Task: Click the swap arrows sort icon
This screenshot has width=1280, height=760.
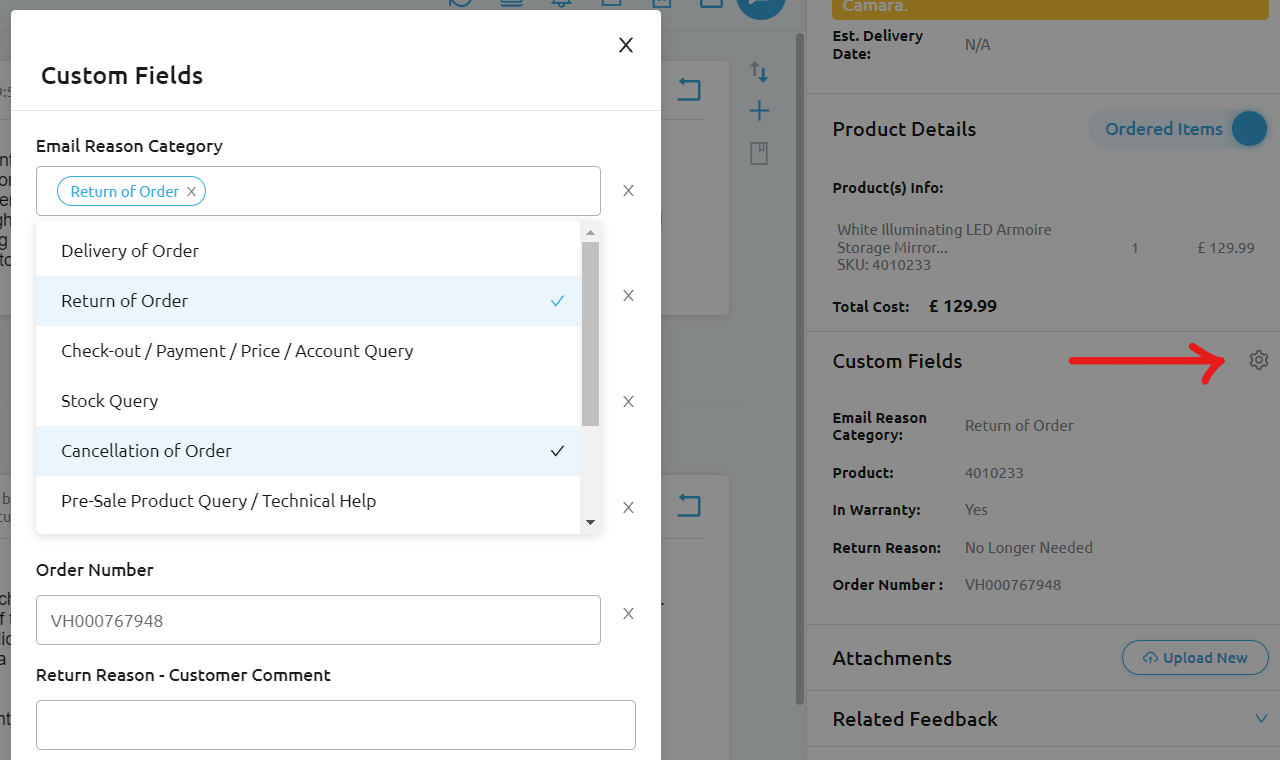Action: click(x=759, y=72)
